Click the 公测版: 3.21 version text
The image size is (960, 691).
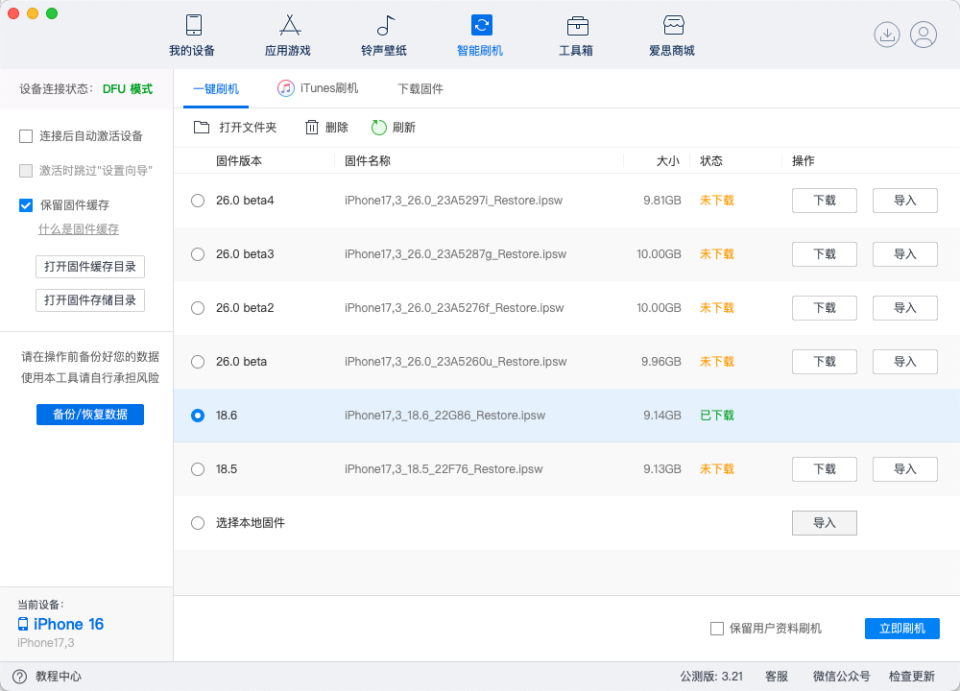pyautogui.click(x=711, y=676)
